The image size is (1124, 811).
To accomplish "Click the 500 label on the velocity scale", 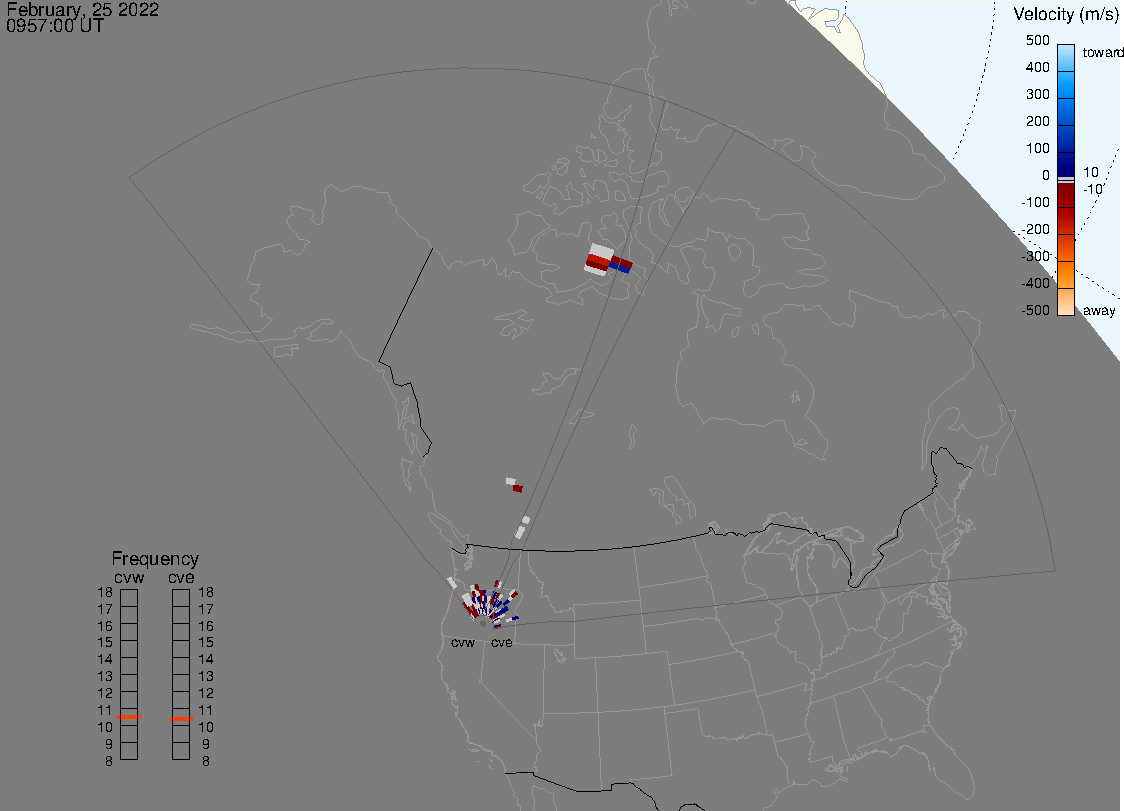I will (1037, 40).
